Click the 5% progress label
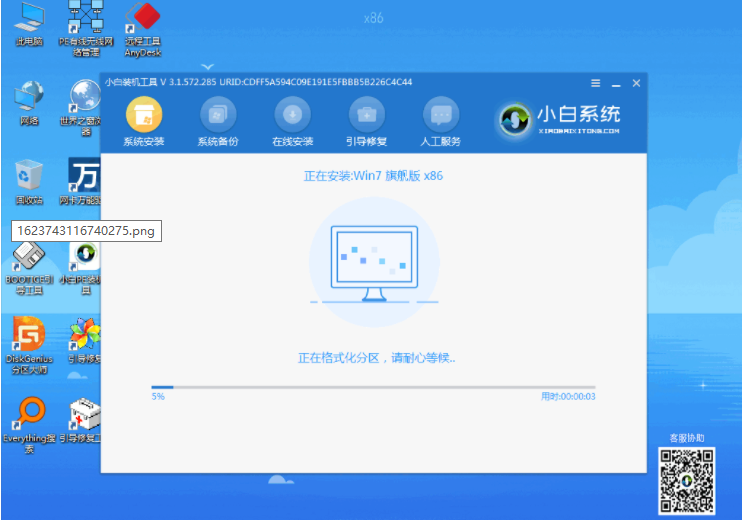The height and width of the screenshot is (521, 742). pos(158,397)
